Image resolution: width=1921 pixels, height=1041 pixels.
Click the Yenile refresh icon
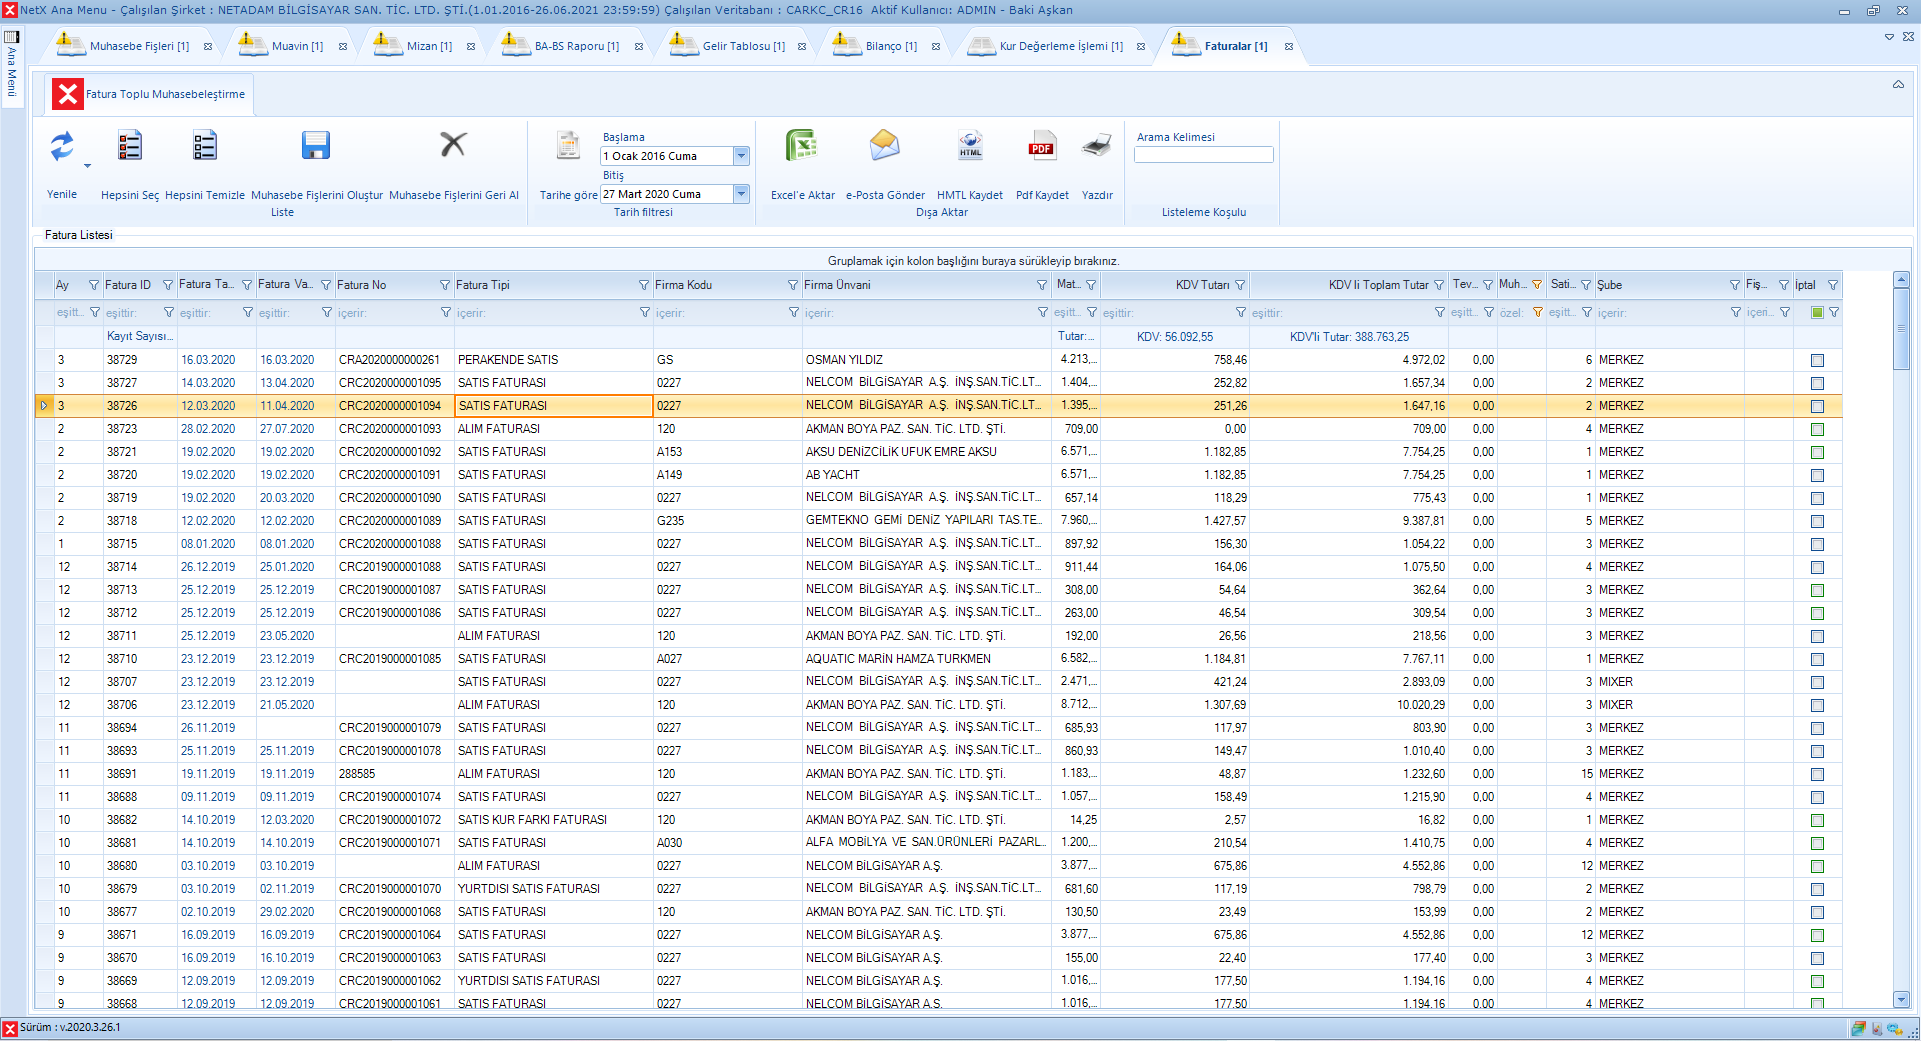(62, 147)
